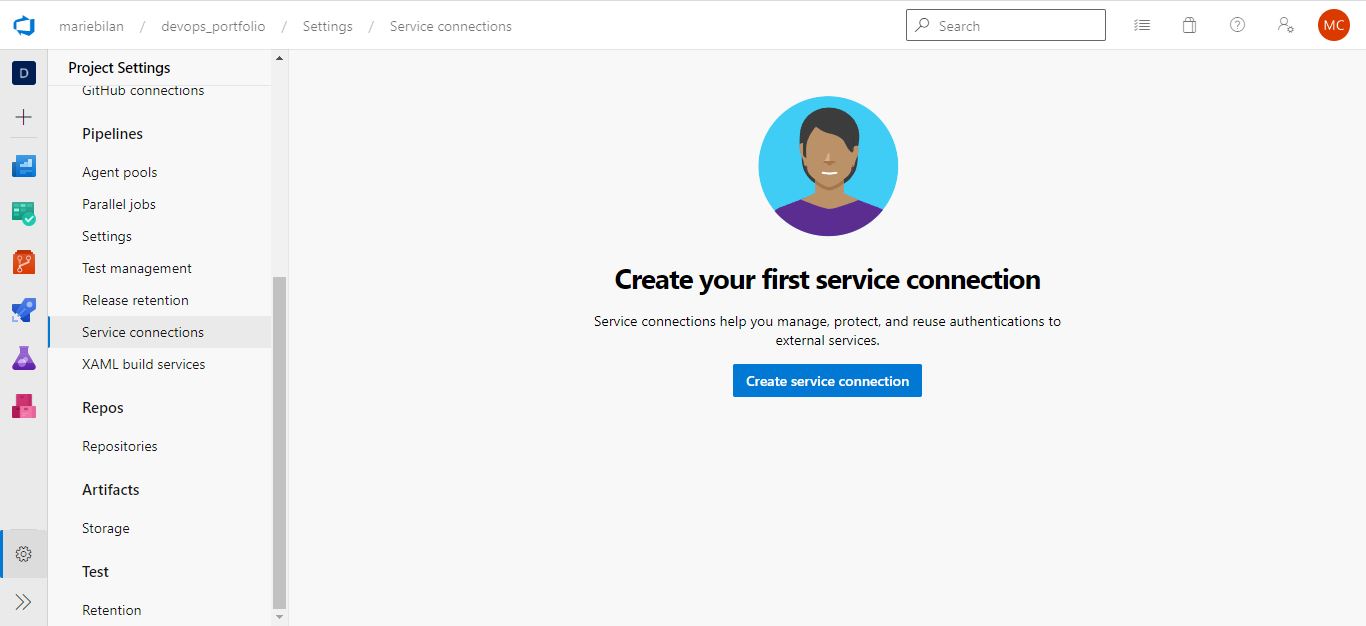This screenshot has width=1366, height=626.
Task: Open the Test Plans flask icon
Action: coord(24,358)
